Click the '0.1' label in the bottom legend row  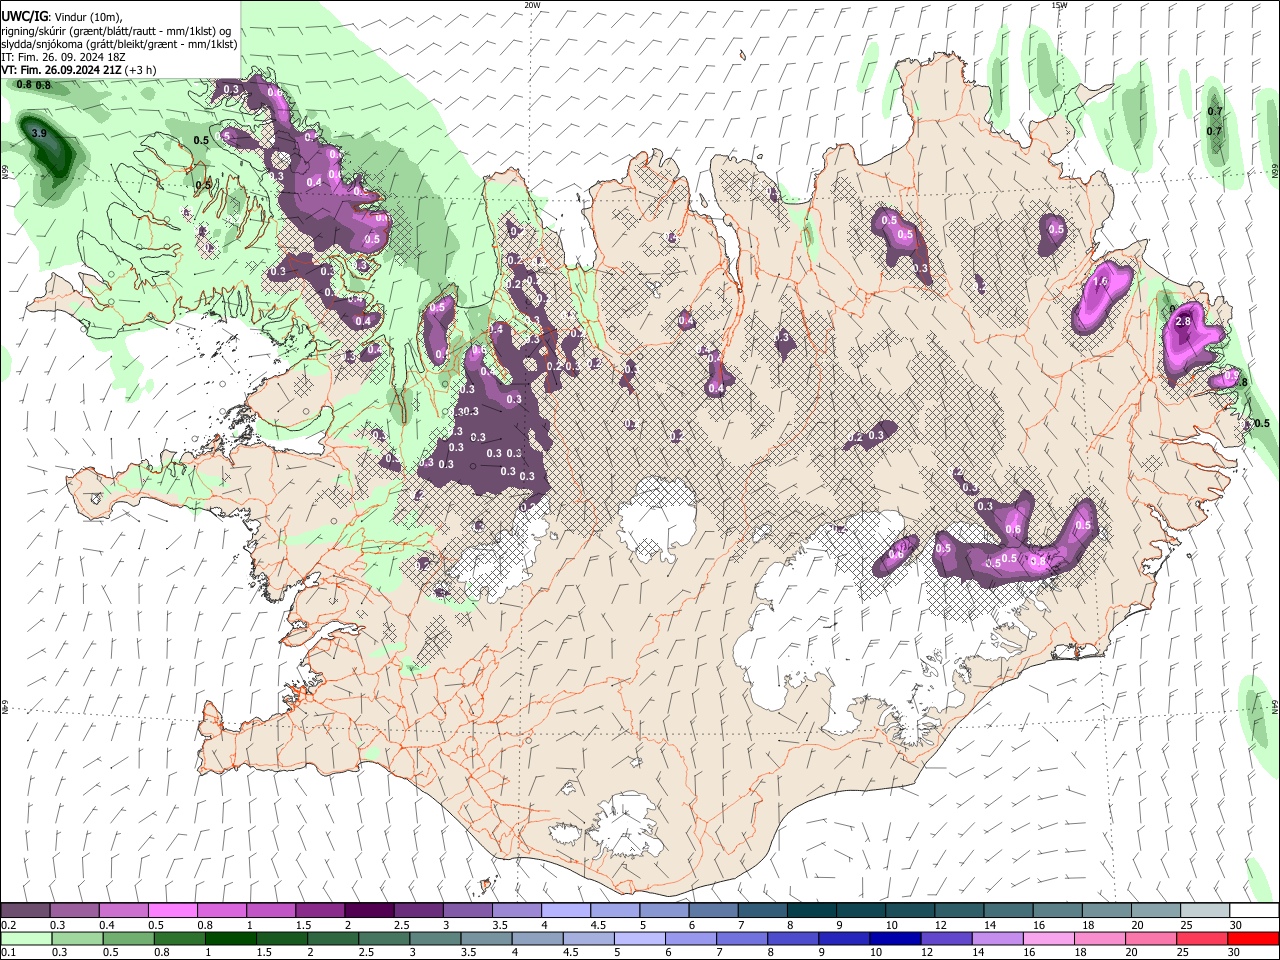point(9,953)
